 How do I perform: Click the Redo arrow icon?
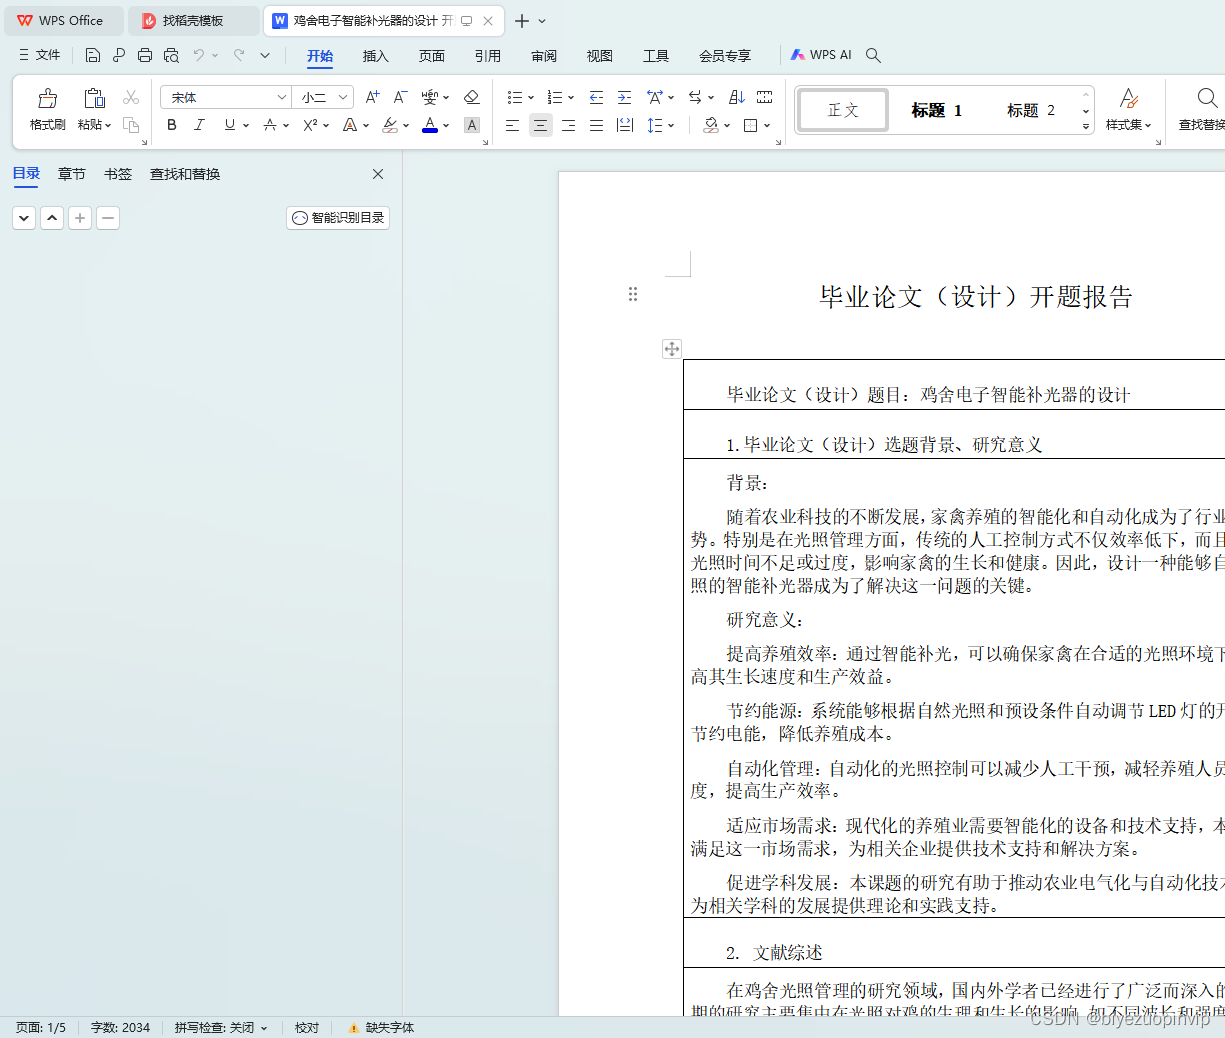239,55
